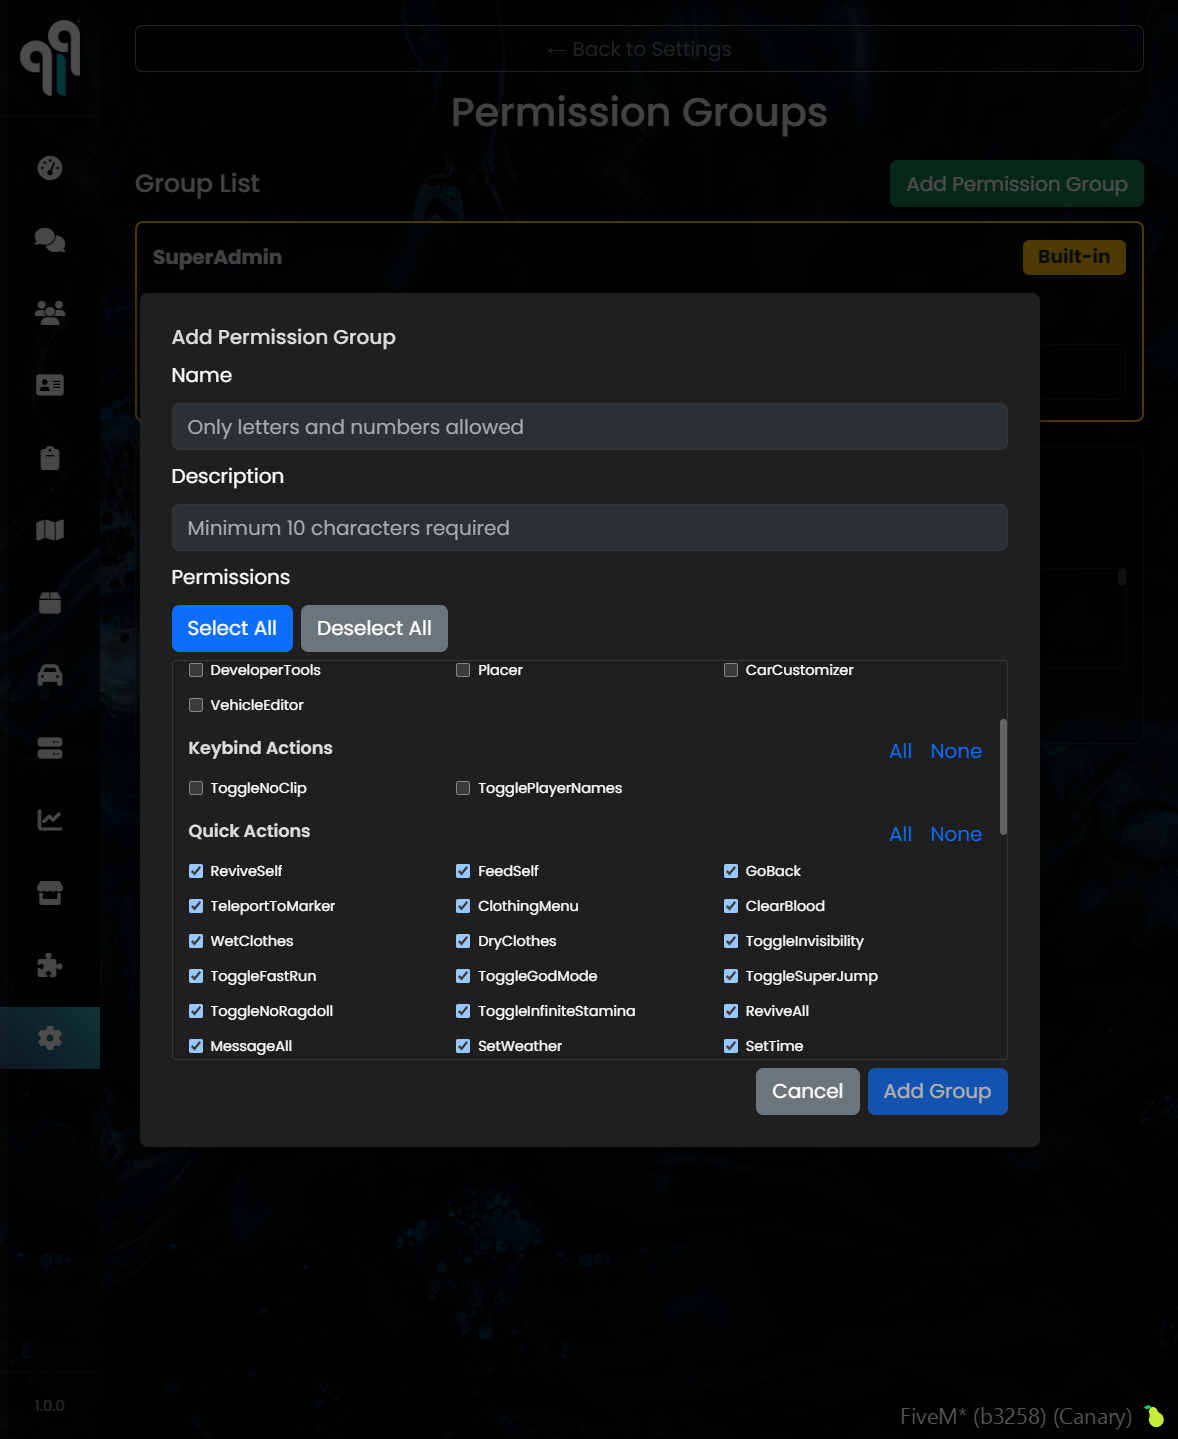Viewport: 1178px width, 1439px height.
Task: Click the permissions list scrollbar
Action: 1002,777
